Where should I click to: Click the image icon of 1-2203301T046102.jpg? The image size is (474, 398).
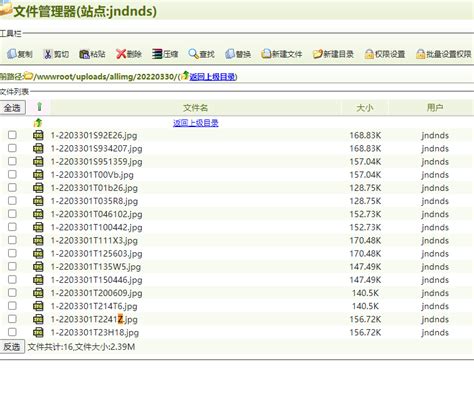click(x=38, y=214)
